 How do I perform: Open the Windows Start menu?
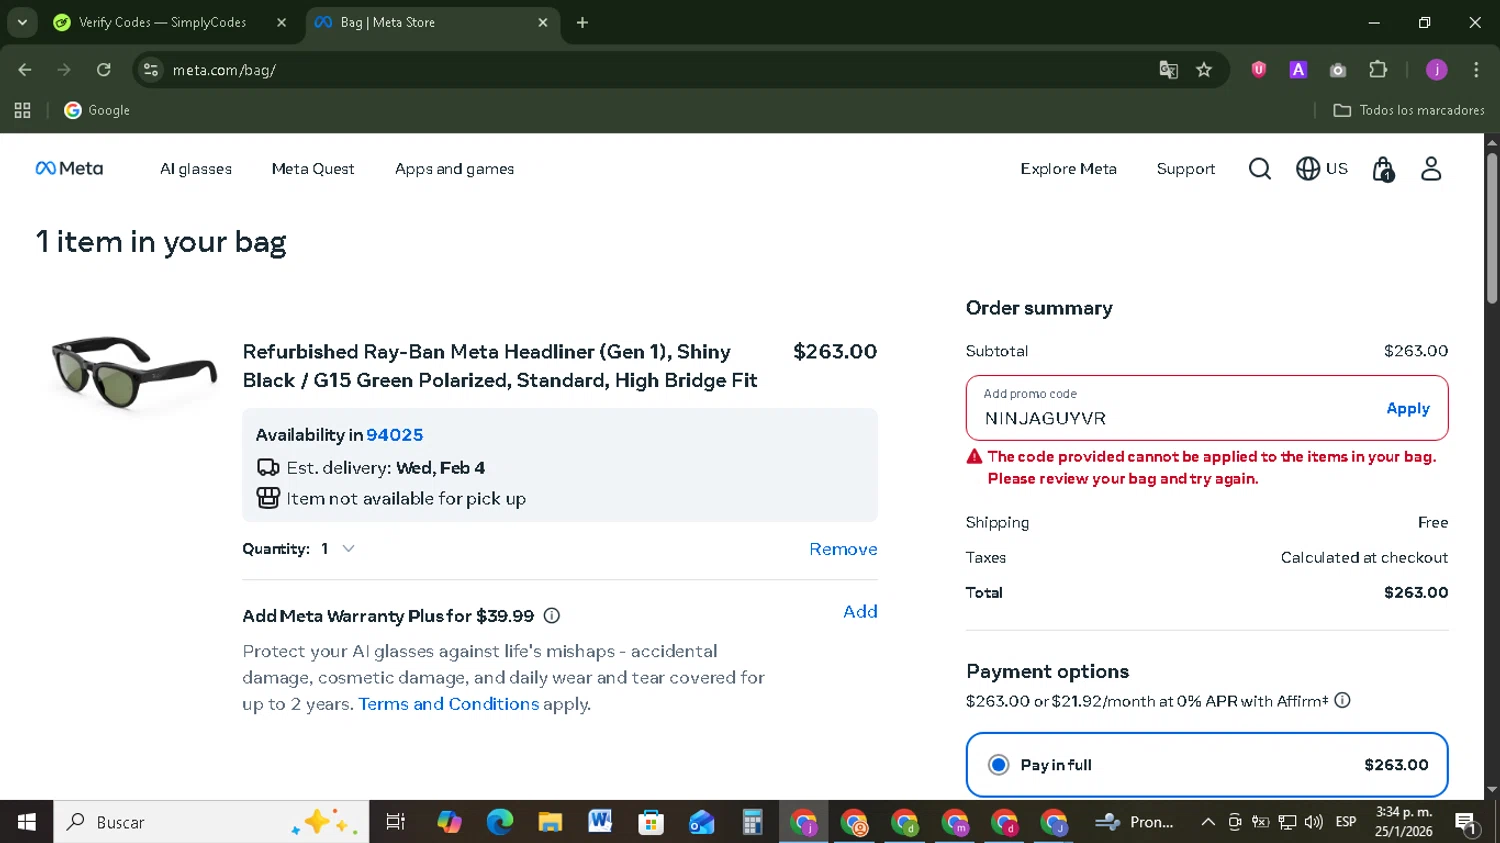coord(27,822)
